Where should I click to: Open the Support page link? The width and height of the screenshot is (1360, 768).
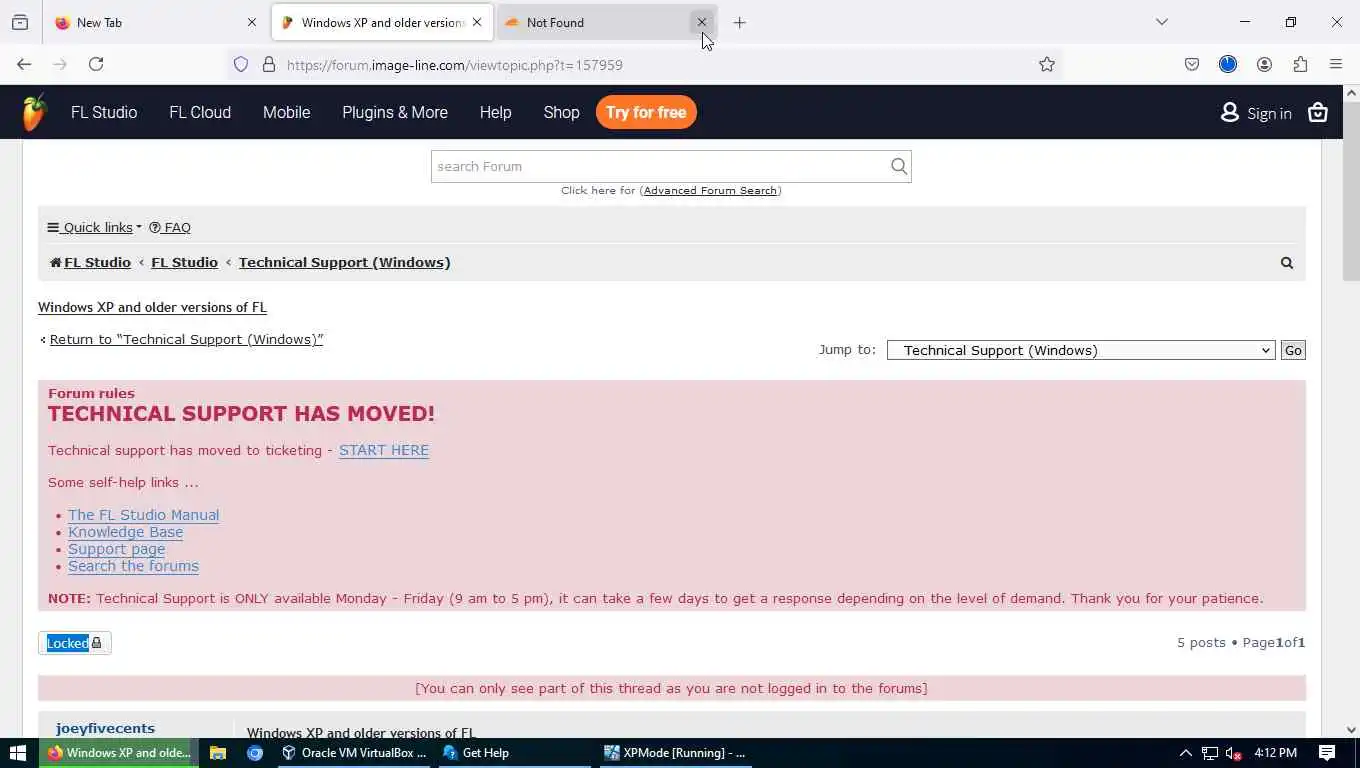coord(116,549)
